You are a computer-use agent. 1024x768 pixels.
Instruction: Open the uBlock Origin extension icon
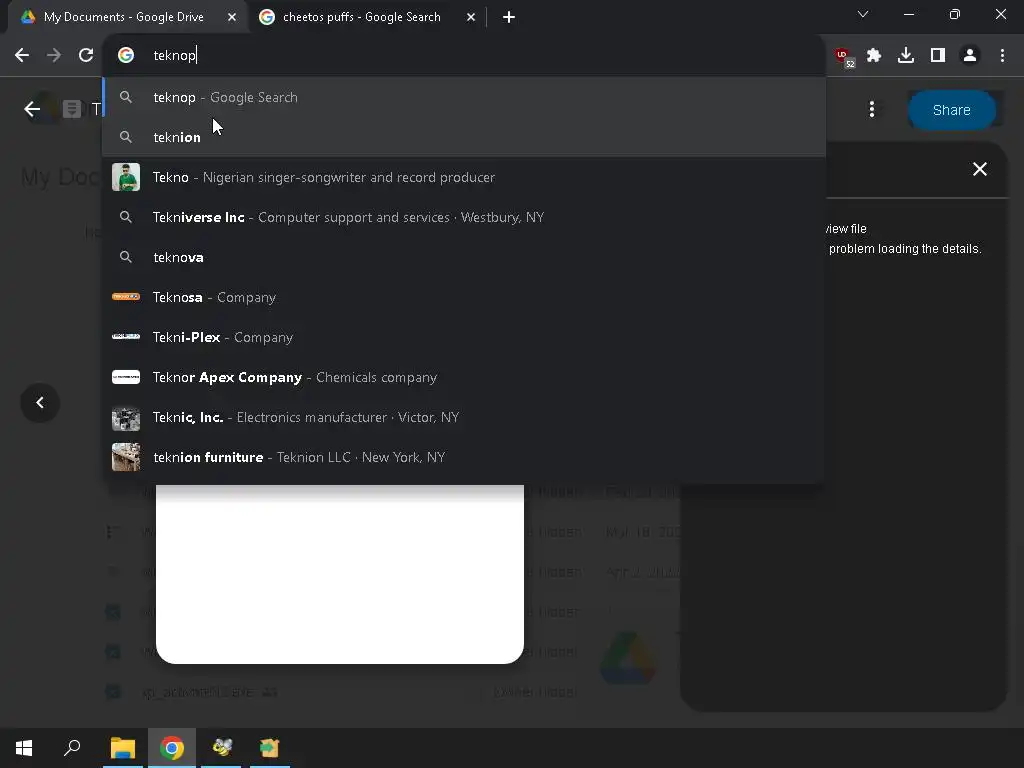(844, 56)
